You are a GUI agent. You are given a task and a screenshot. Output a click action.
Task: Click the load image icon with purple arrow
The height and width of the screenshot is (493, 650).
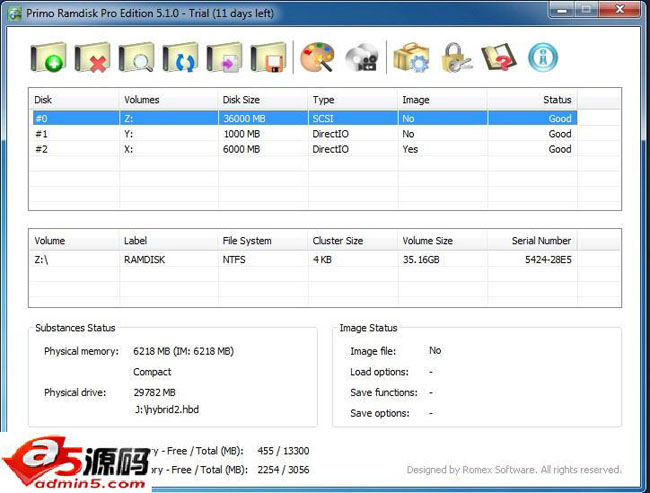click(x=224, y=57)
